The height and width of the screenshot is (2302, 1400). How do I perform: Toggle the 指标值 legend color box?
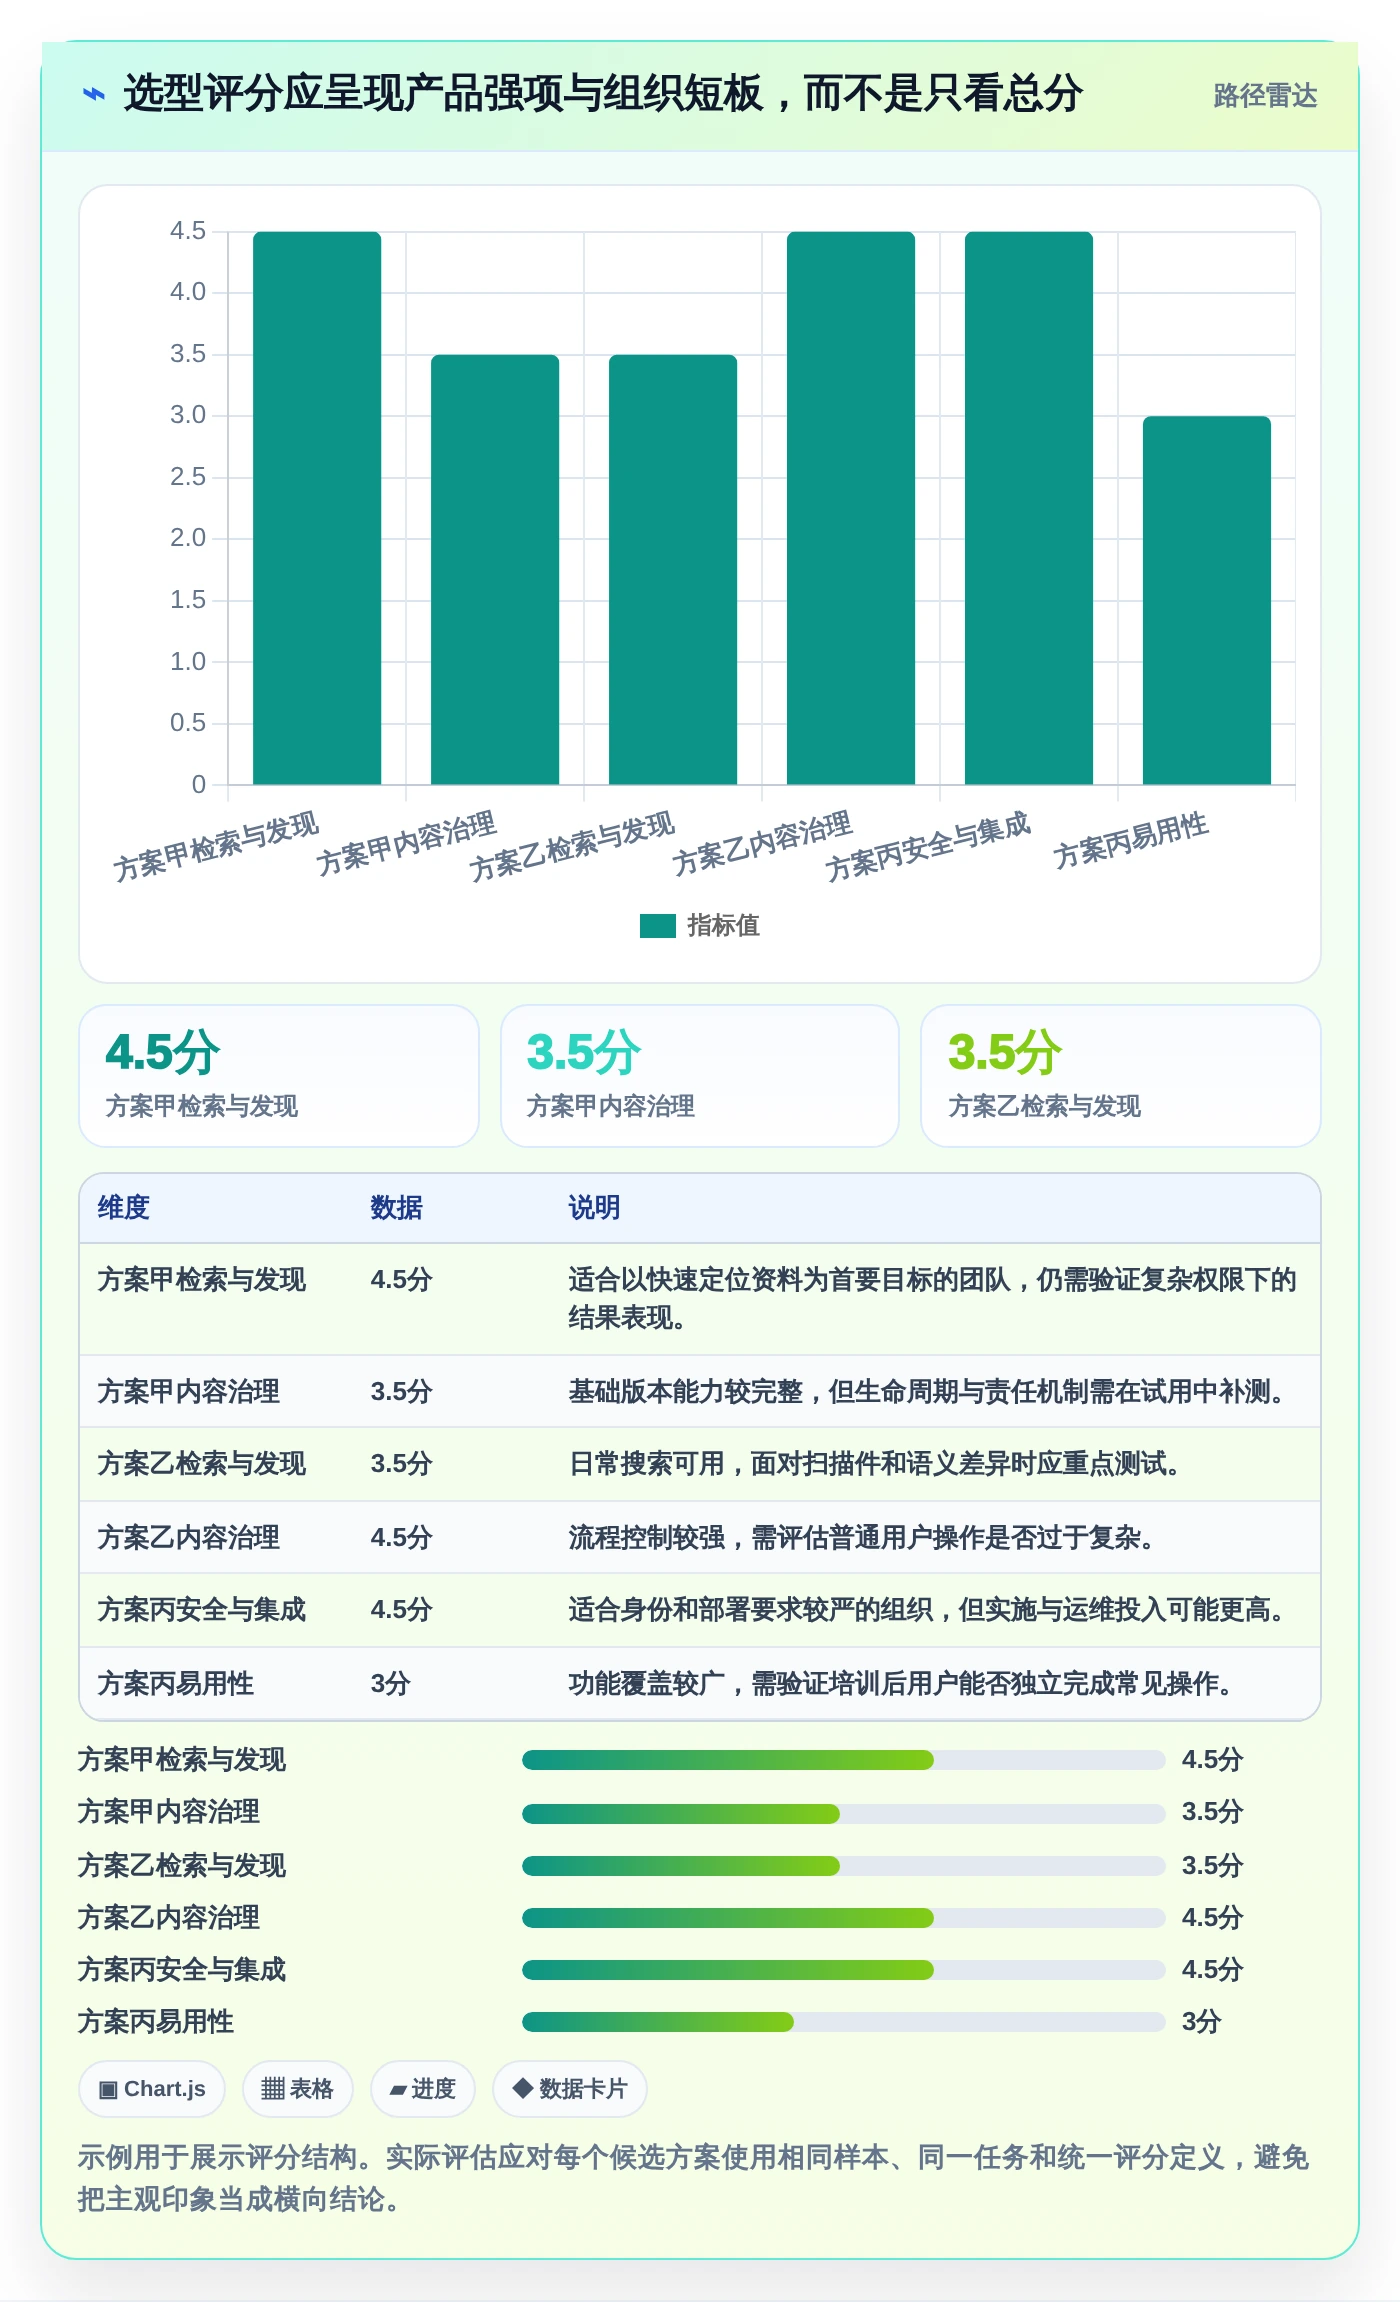tap(658, 926)
